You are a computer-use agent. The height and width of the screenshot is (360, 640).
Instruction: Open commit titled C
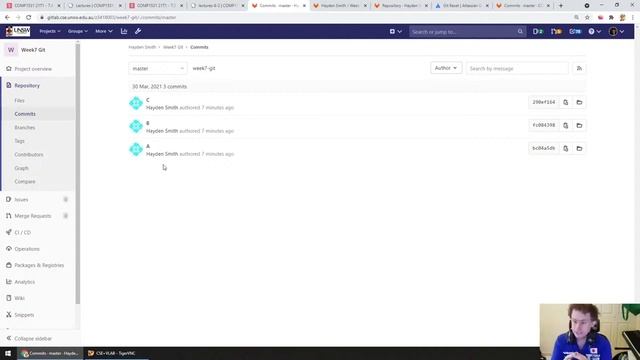(148, 100)
